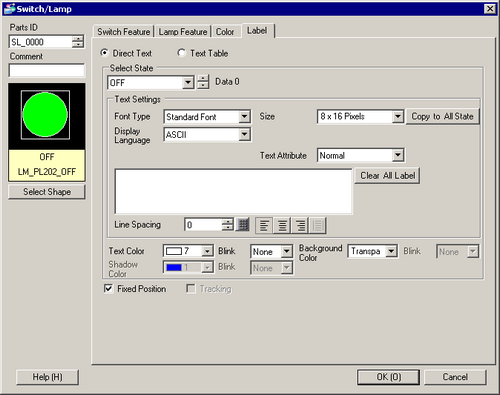Confirm with the OK (O) button
This screenshot has height=395, width=500.
coord(388,377)
